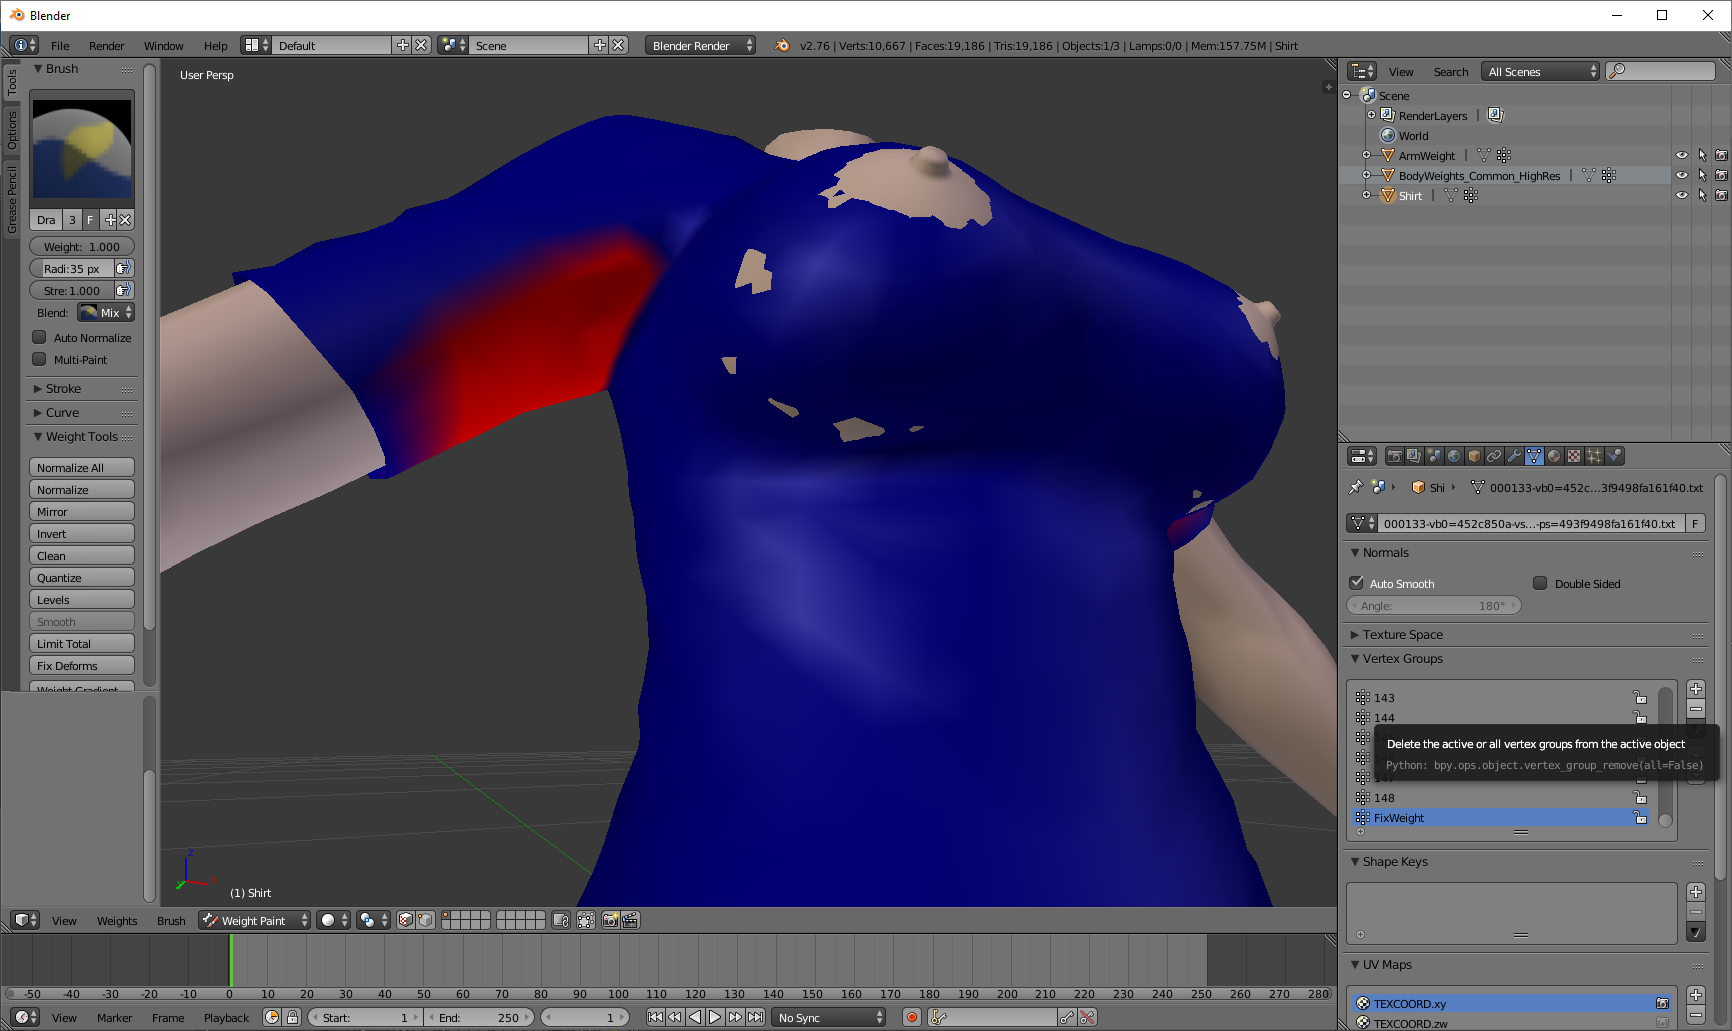Image resolution: width=1732 pixels, height=1031 pixels.
Task: Click the delete keyframe scissors-key icon
Action: tap(1087, 1017)
